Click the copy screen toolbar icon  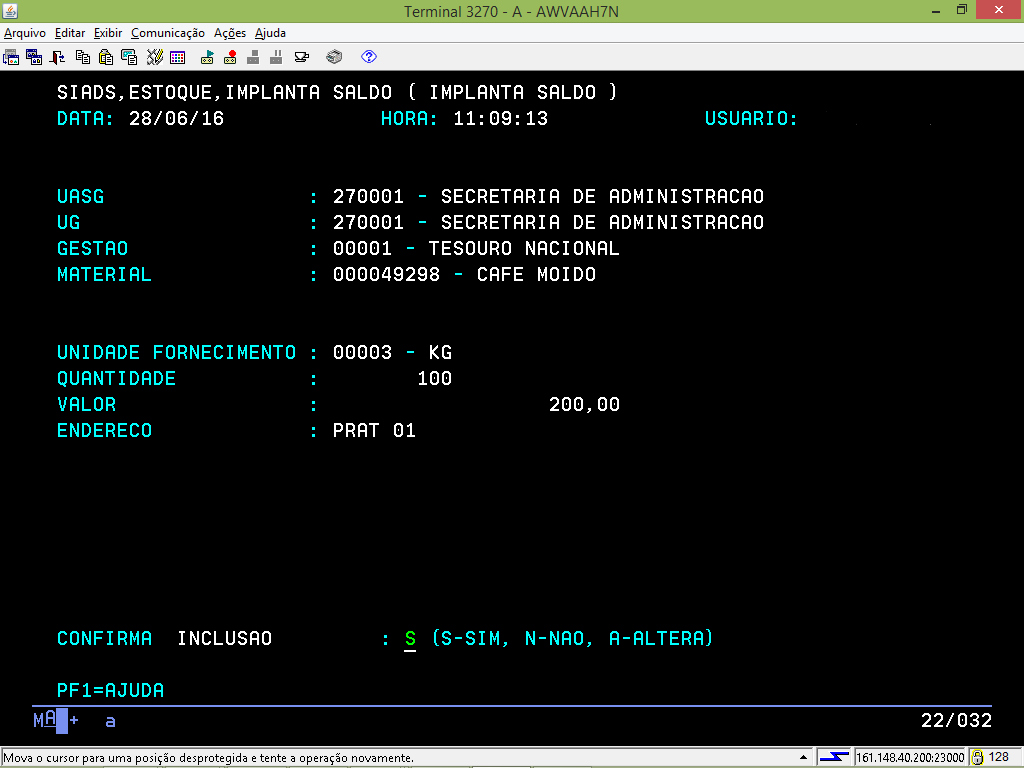click(x=129, y=57)
